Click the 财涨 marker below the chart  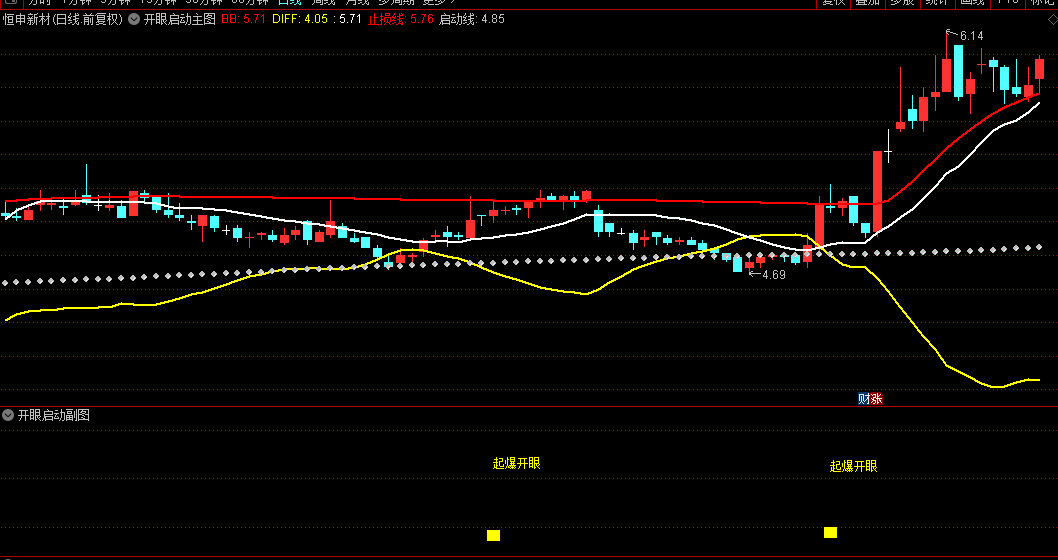tap(870, 399)
